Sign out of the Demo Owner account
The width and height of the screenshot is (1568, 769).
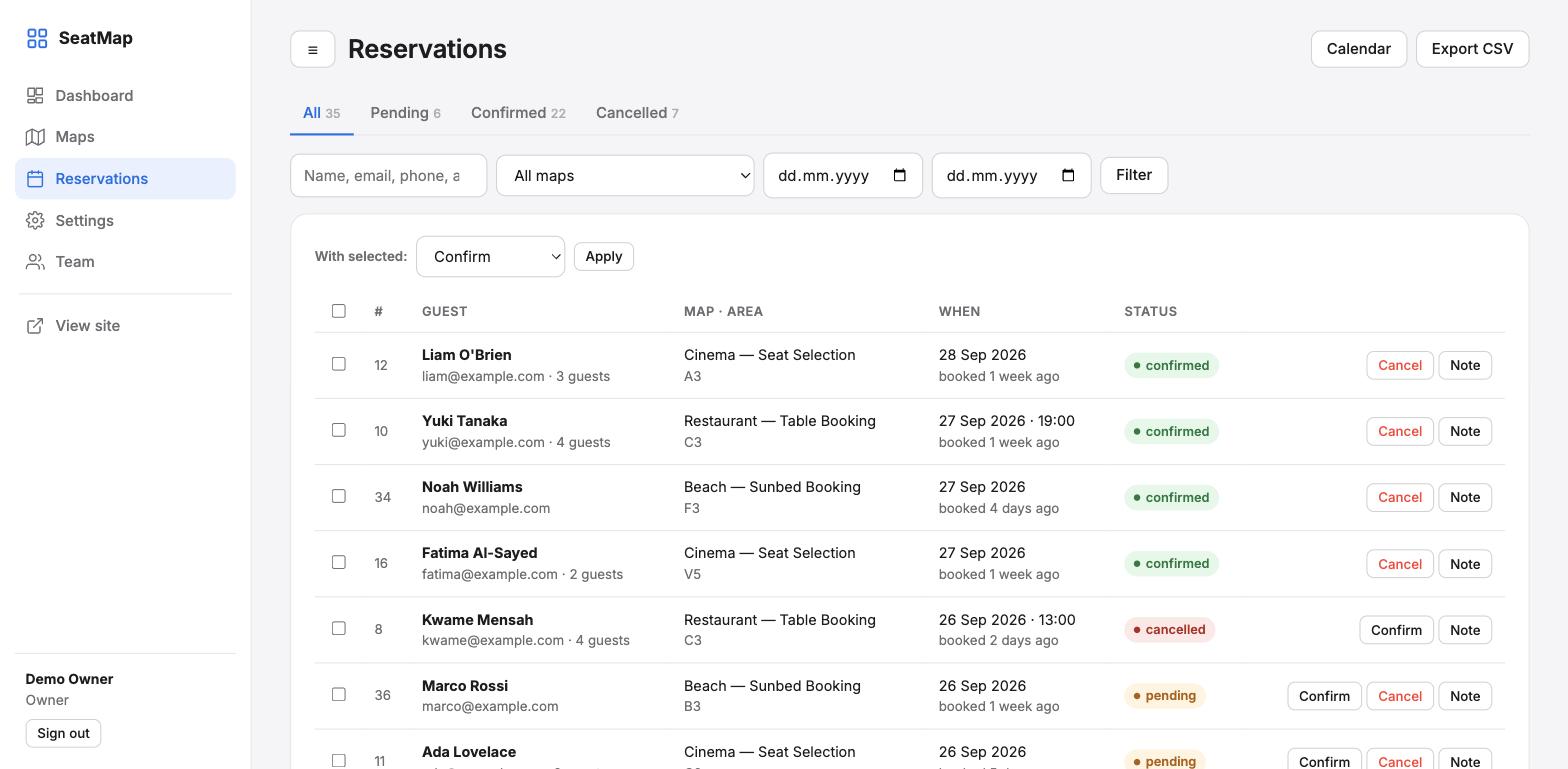point(63,733)
